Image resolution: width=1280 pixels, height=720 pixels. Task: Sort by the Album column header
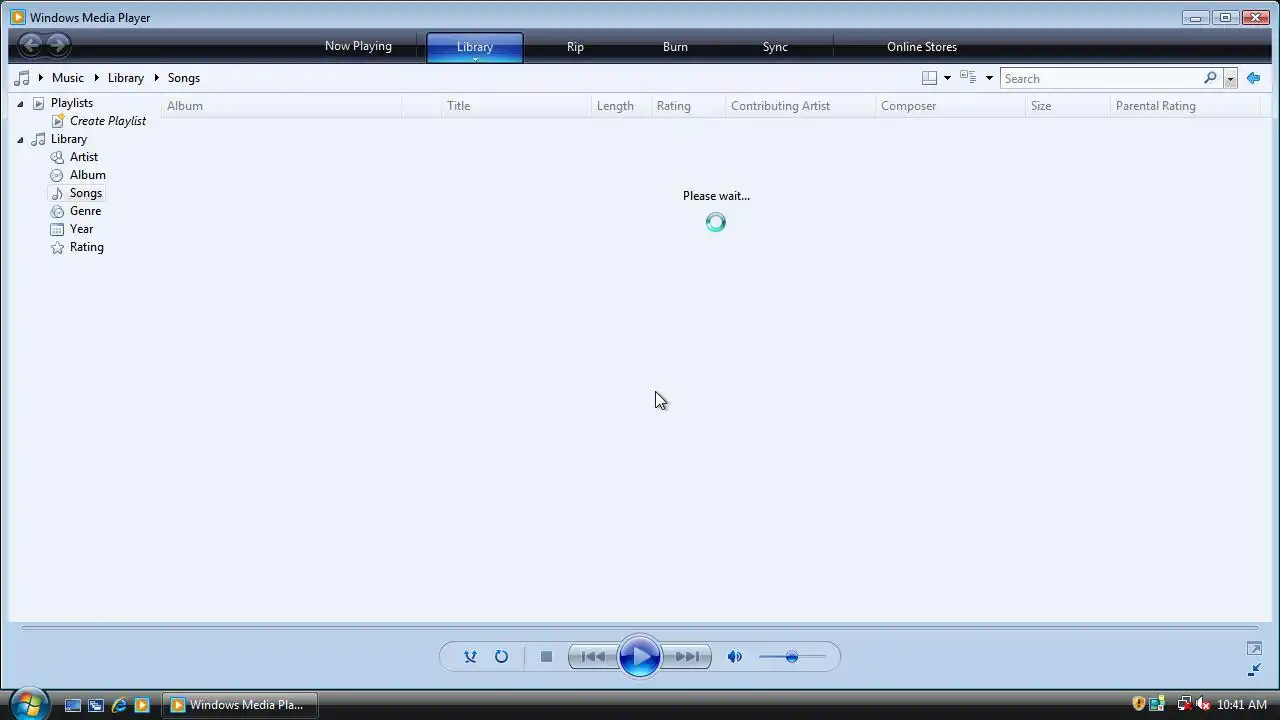point(281,106)
